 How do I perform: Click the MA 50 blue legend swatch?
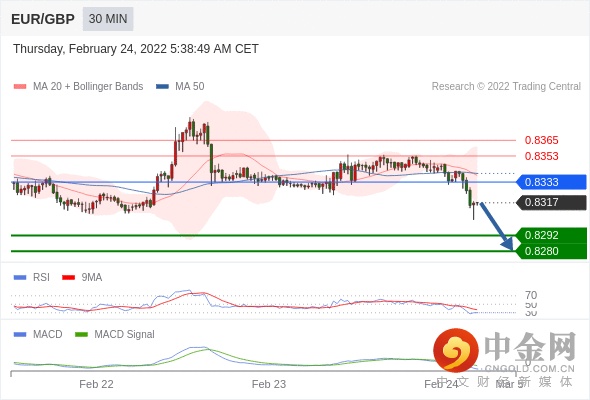pos(162,87)
